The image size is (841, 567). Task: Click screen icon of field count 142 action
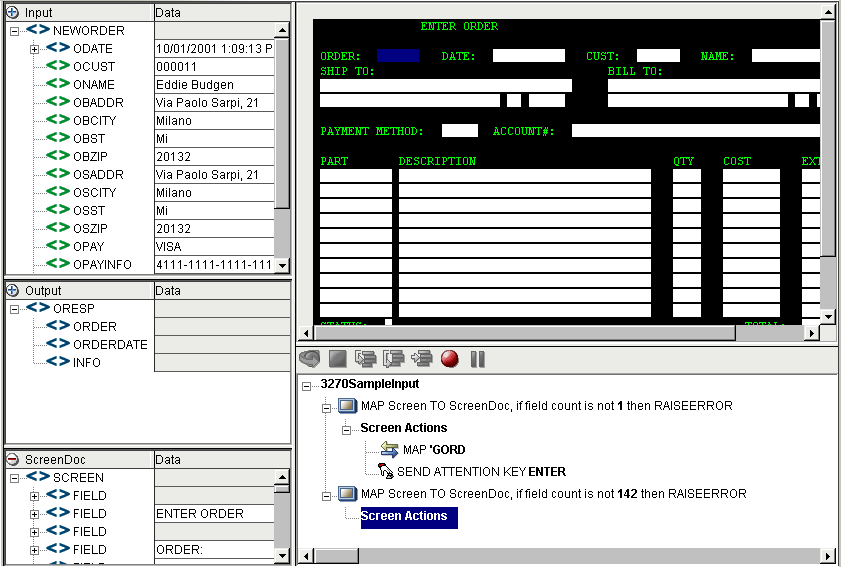(348, 493)
